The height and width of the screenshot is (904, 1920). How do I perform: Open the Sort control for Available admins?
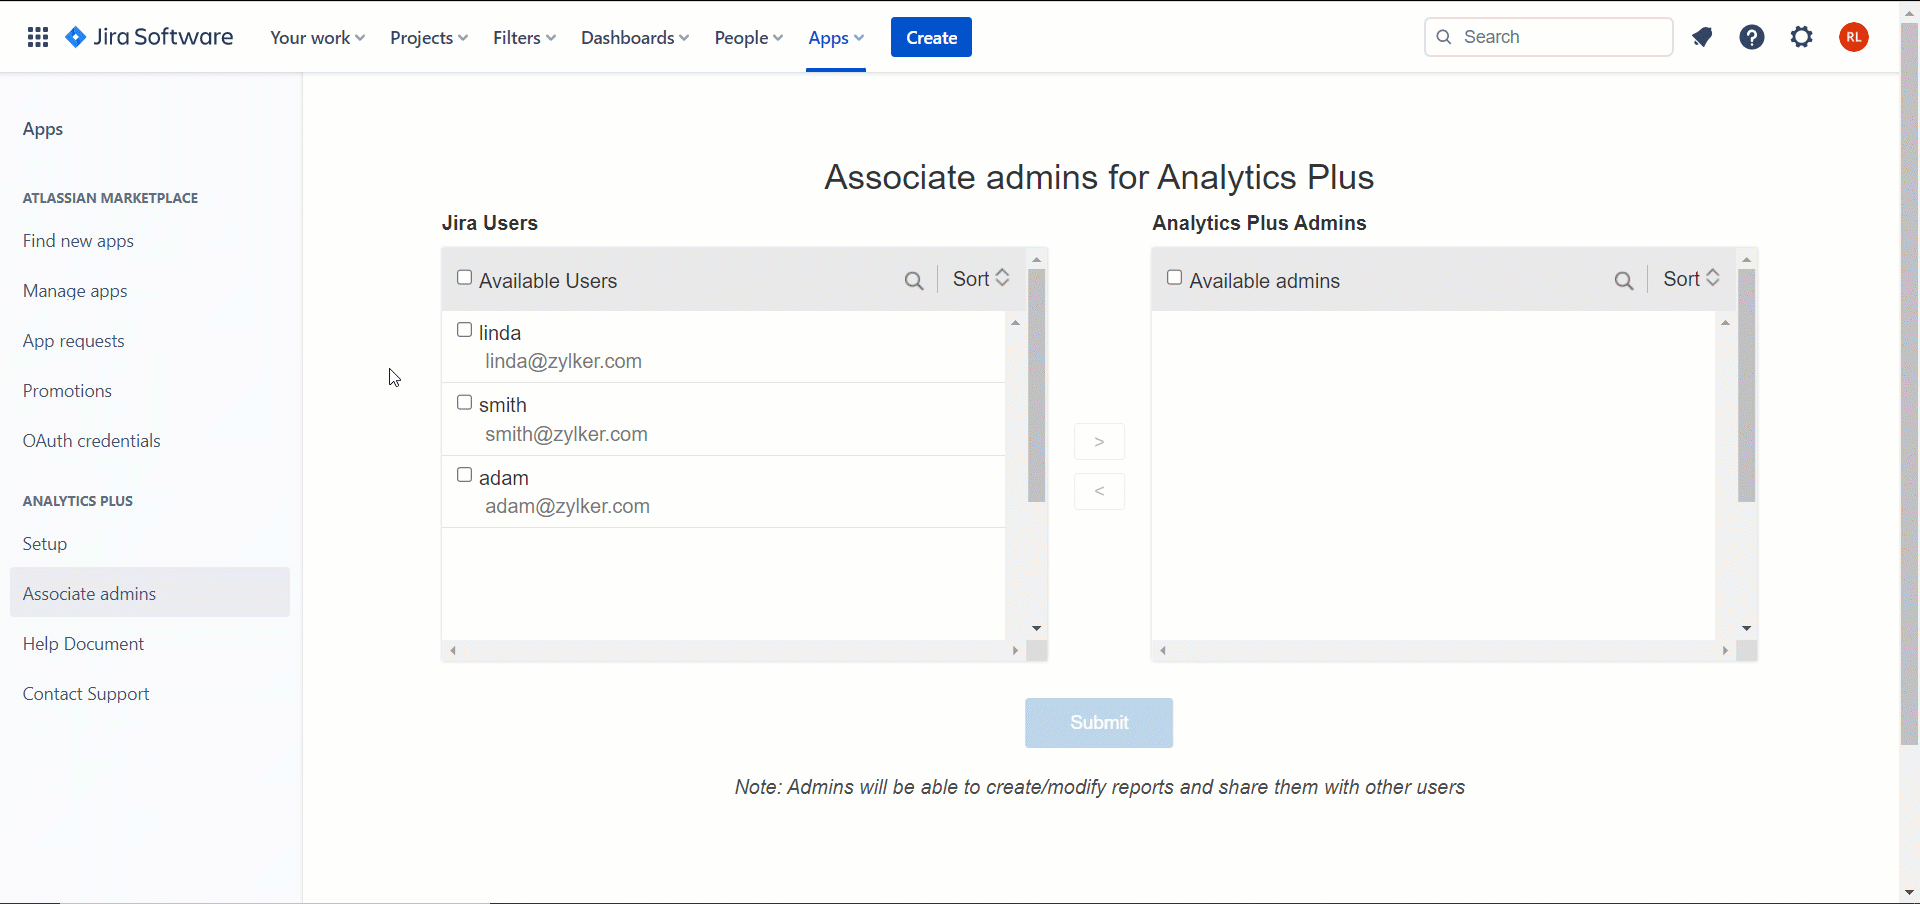pos(1690,279)
